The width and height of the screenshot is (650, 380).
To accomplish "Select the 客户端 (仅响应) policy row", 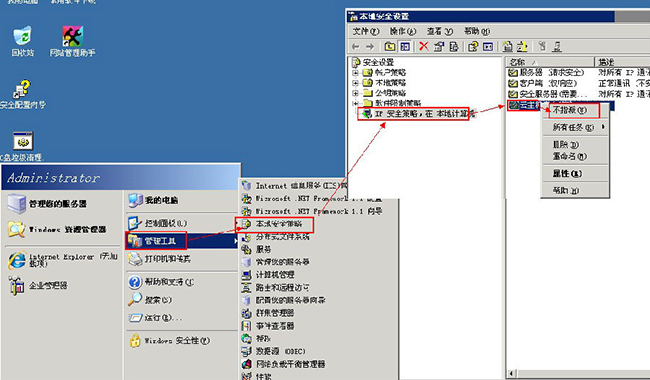I will pyautogui.click(x=543, y=83).
